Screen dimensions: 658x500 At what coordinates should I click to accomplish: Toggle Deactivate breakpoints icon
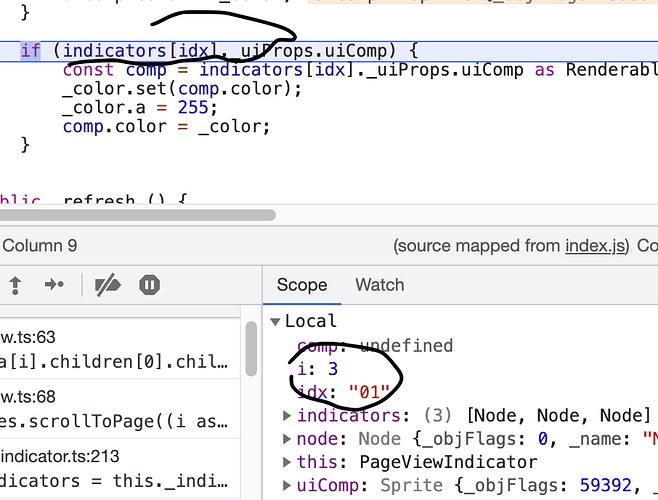(108, 285)
